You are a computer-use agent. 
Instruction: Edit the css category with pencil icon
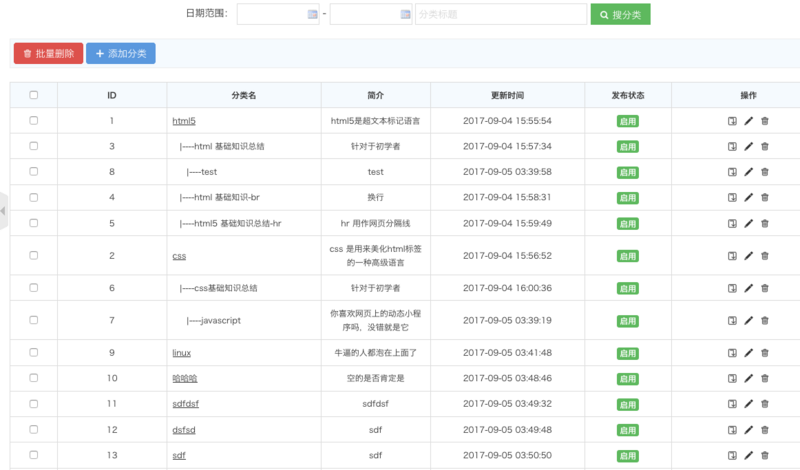(x=748, y=256)
